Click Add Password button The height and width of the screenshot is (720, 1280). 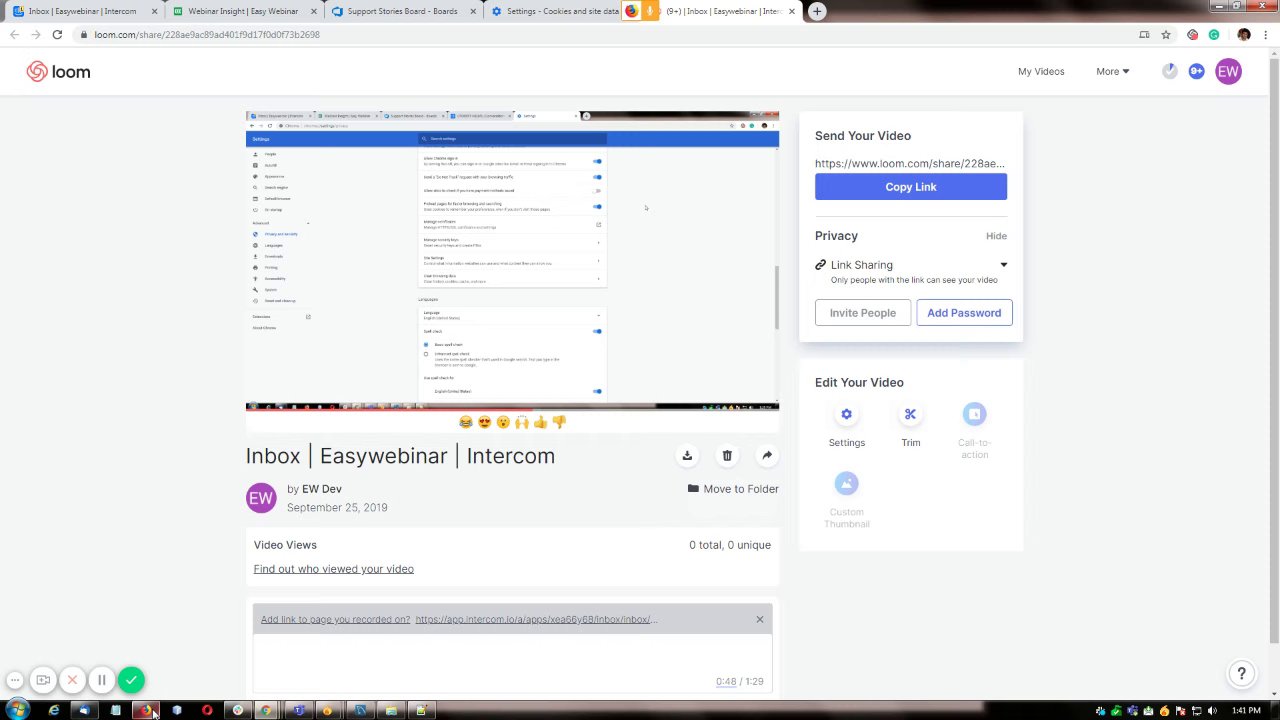coord(964,313)
